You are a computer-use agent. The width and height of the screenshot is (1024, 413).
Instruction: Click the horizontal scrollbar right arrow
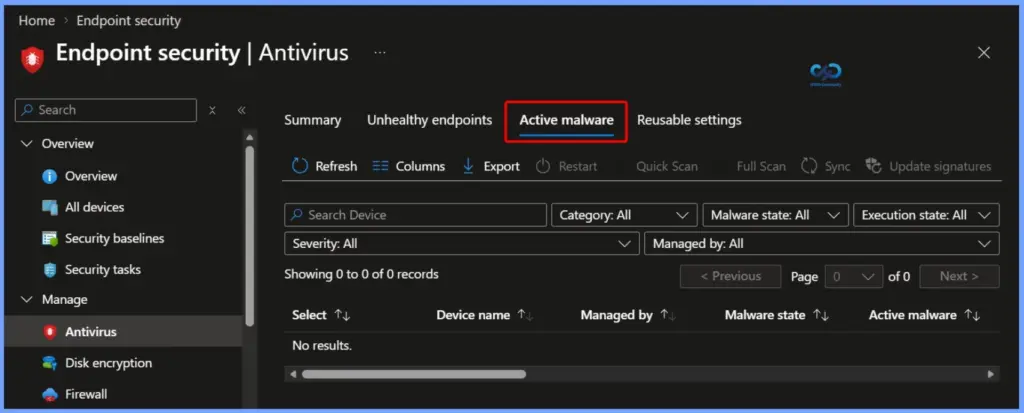(x=990, y=374)
